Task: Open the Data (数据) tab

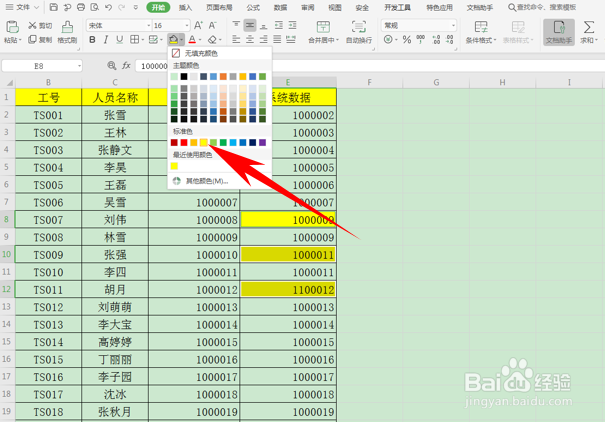Action: (x=281, y=7)
